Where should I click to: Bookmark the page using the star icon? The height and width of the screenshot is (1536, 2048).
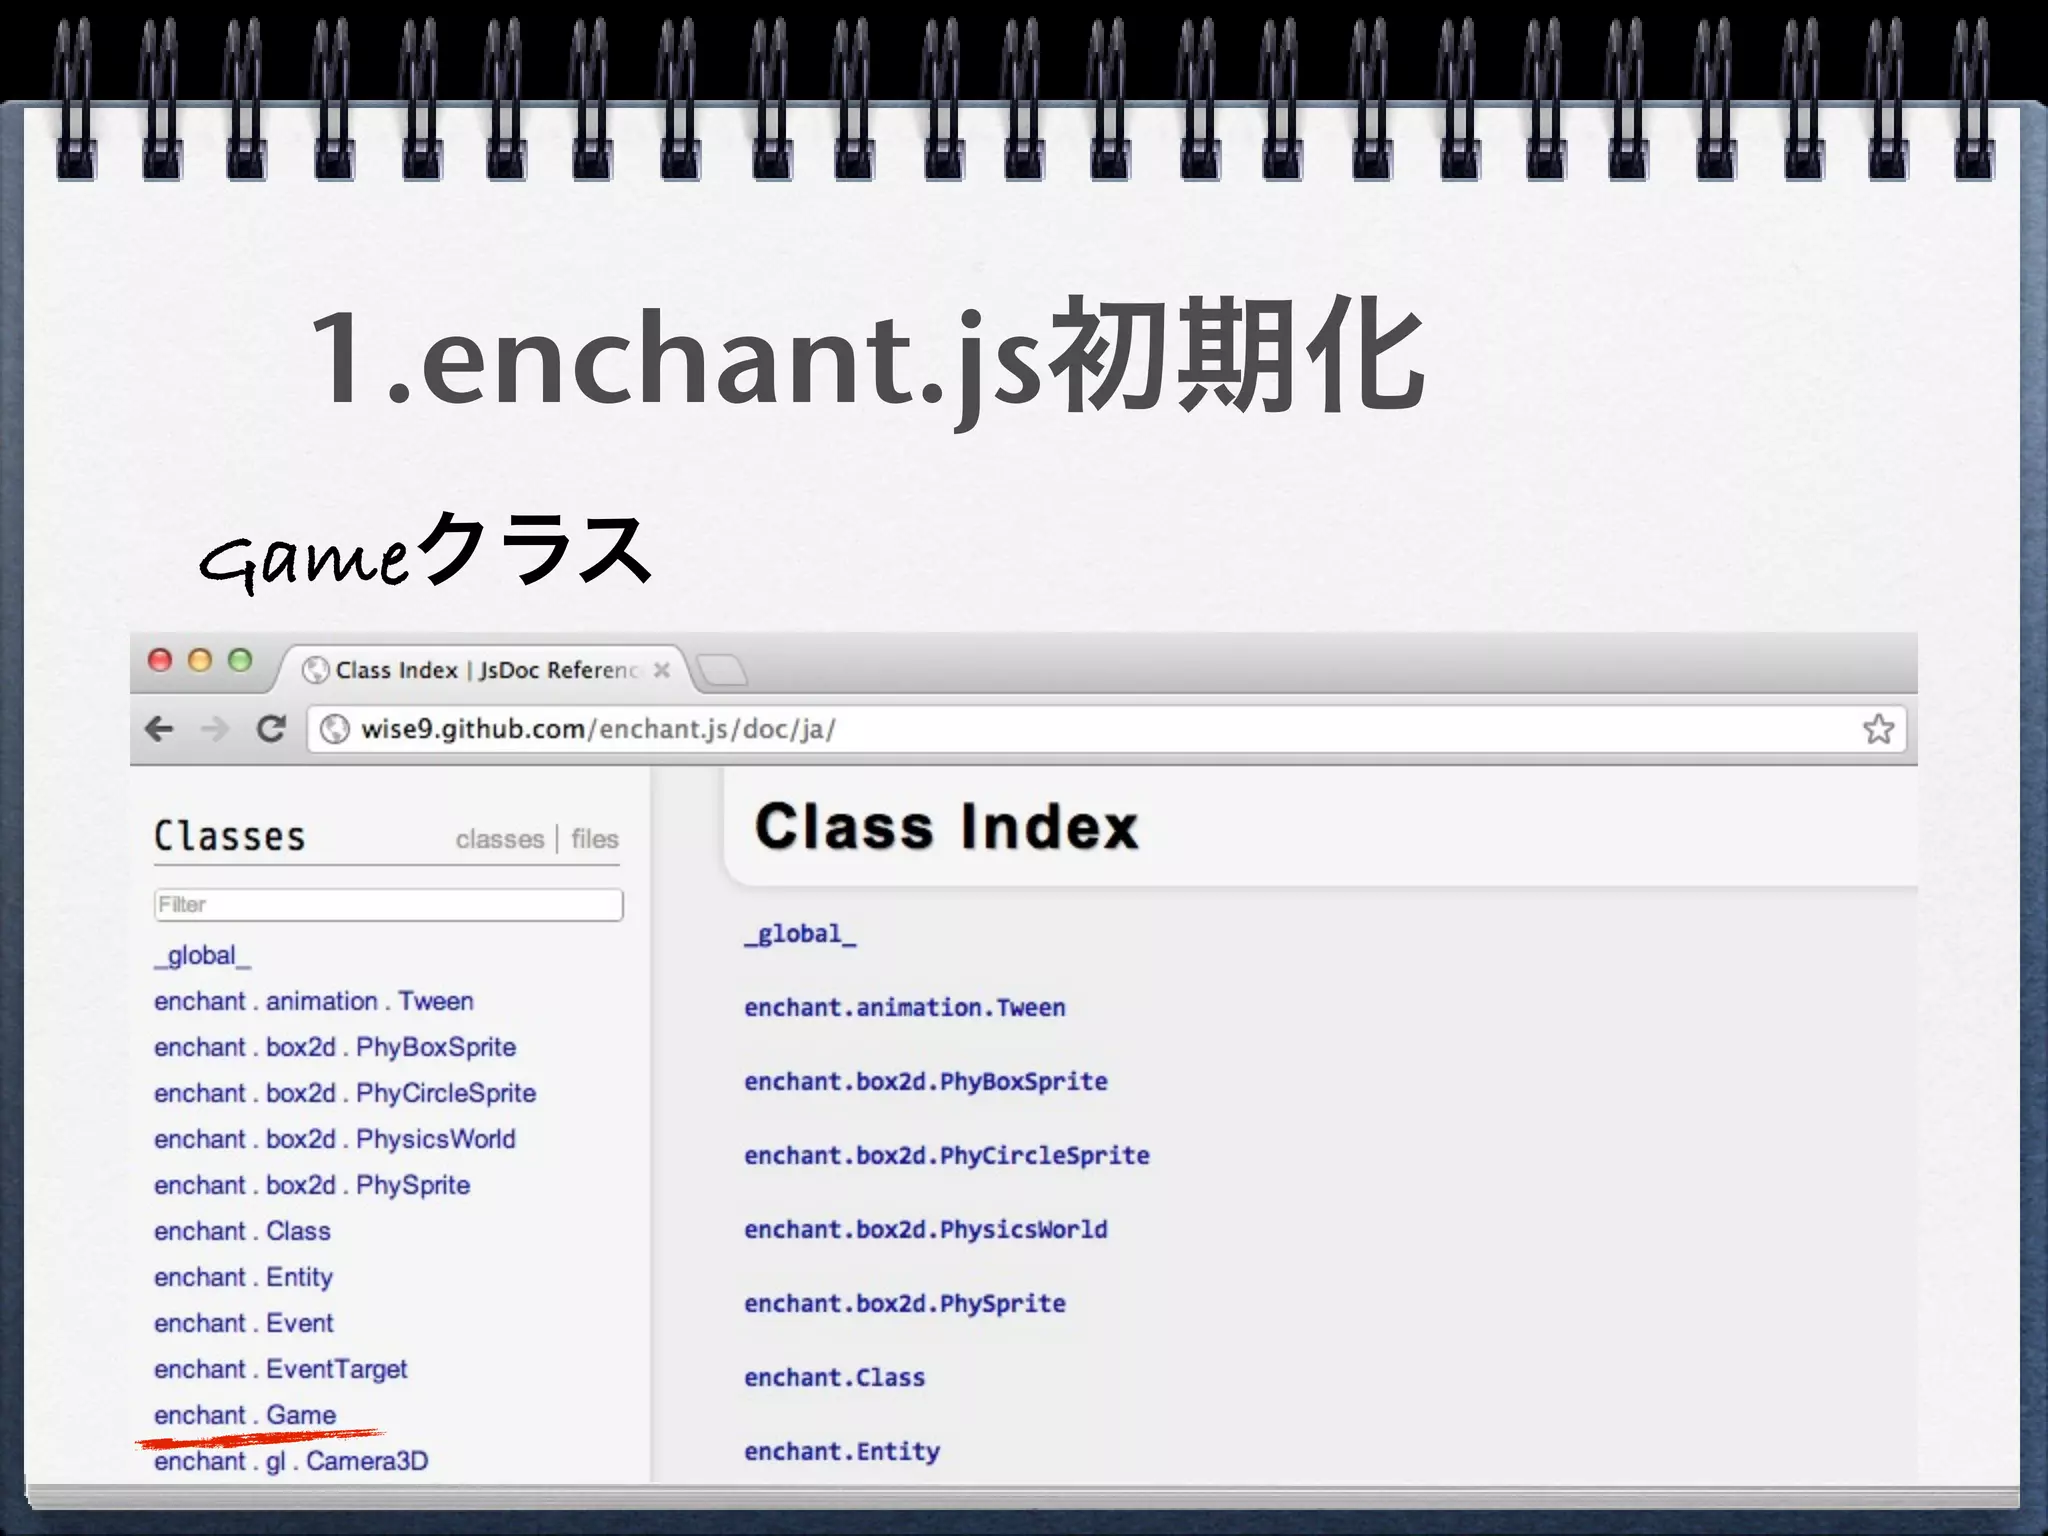1878,729
